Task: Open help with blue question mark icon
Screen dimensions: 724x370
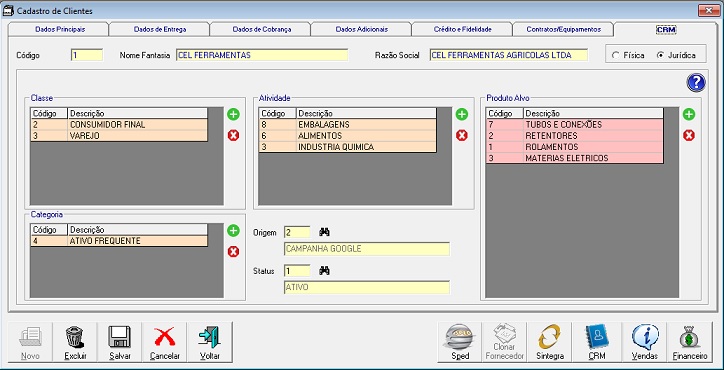Action: pos(696,83)
